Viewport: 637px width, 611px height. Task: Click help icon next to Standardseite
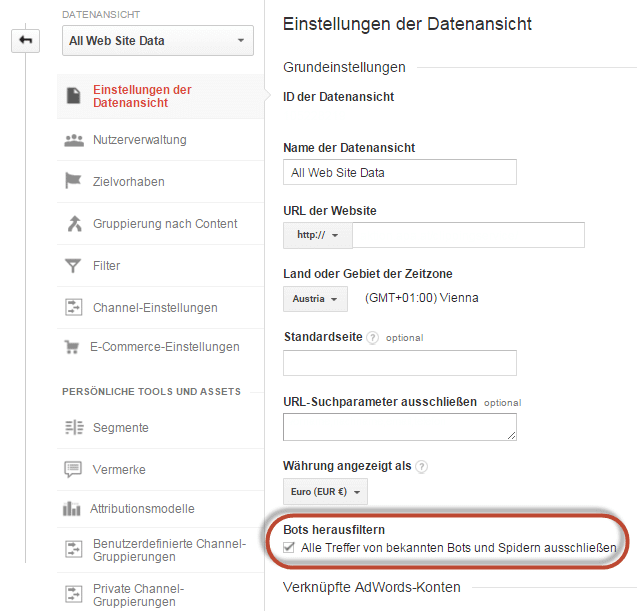pyautogui.click(x=372, y=338)
